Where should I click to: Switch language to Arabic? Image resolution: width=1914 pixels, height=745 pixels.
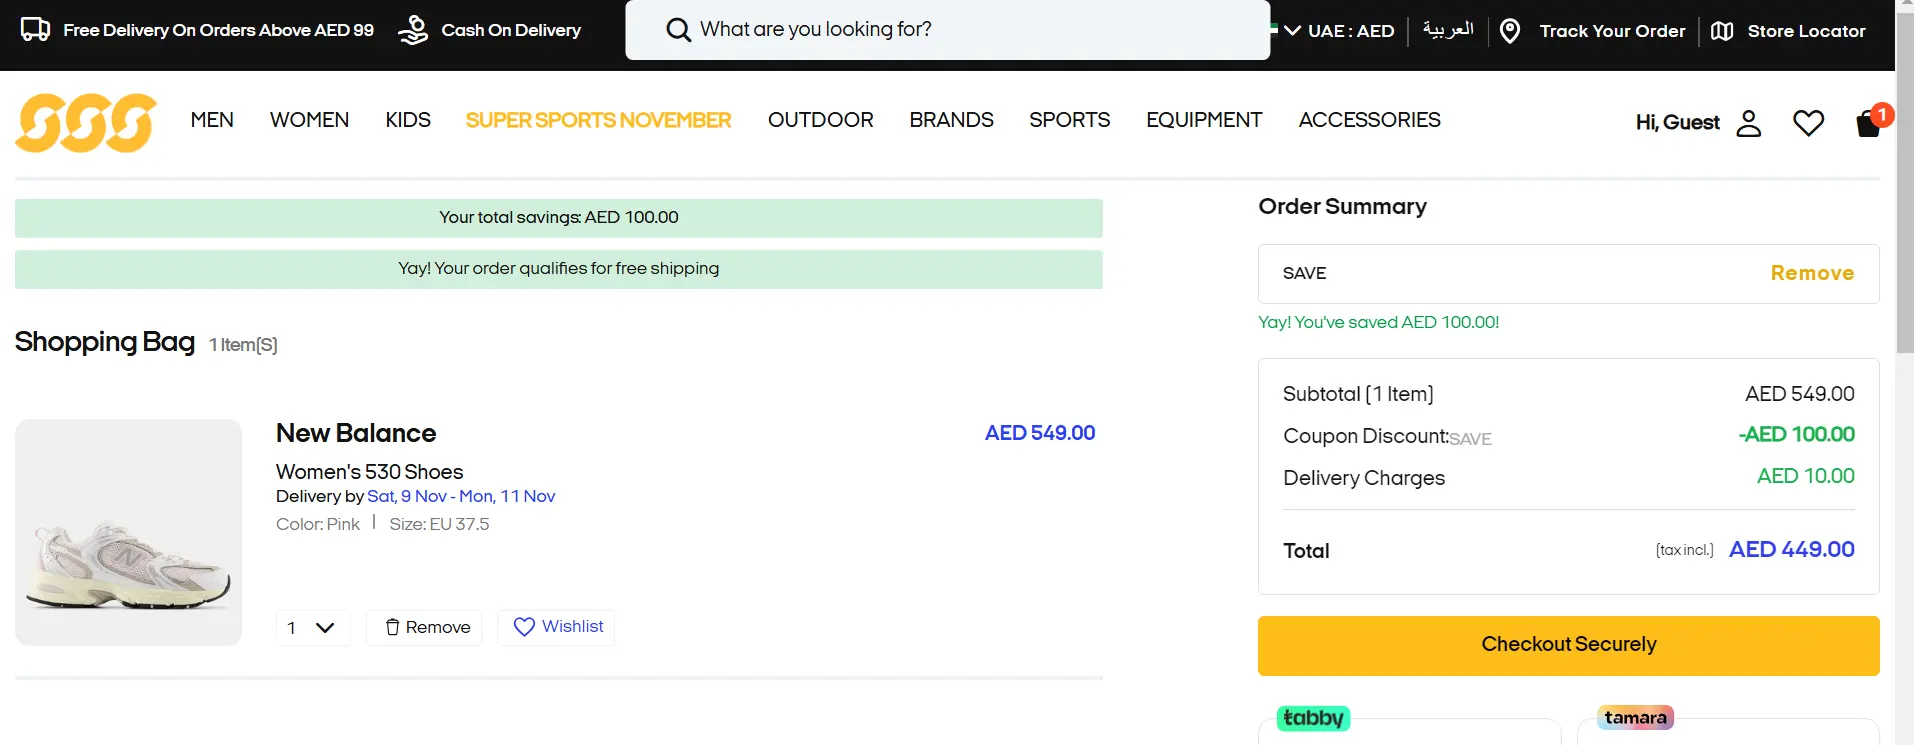(x=1448, y=29)
